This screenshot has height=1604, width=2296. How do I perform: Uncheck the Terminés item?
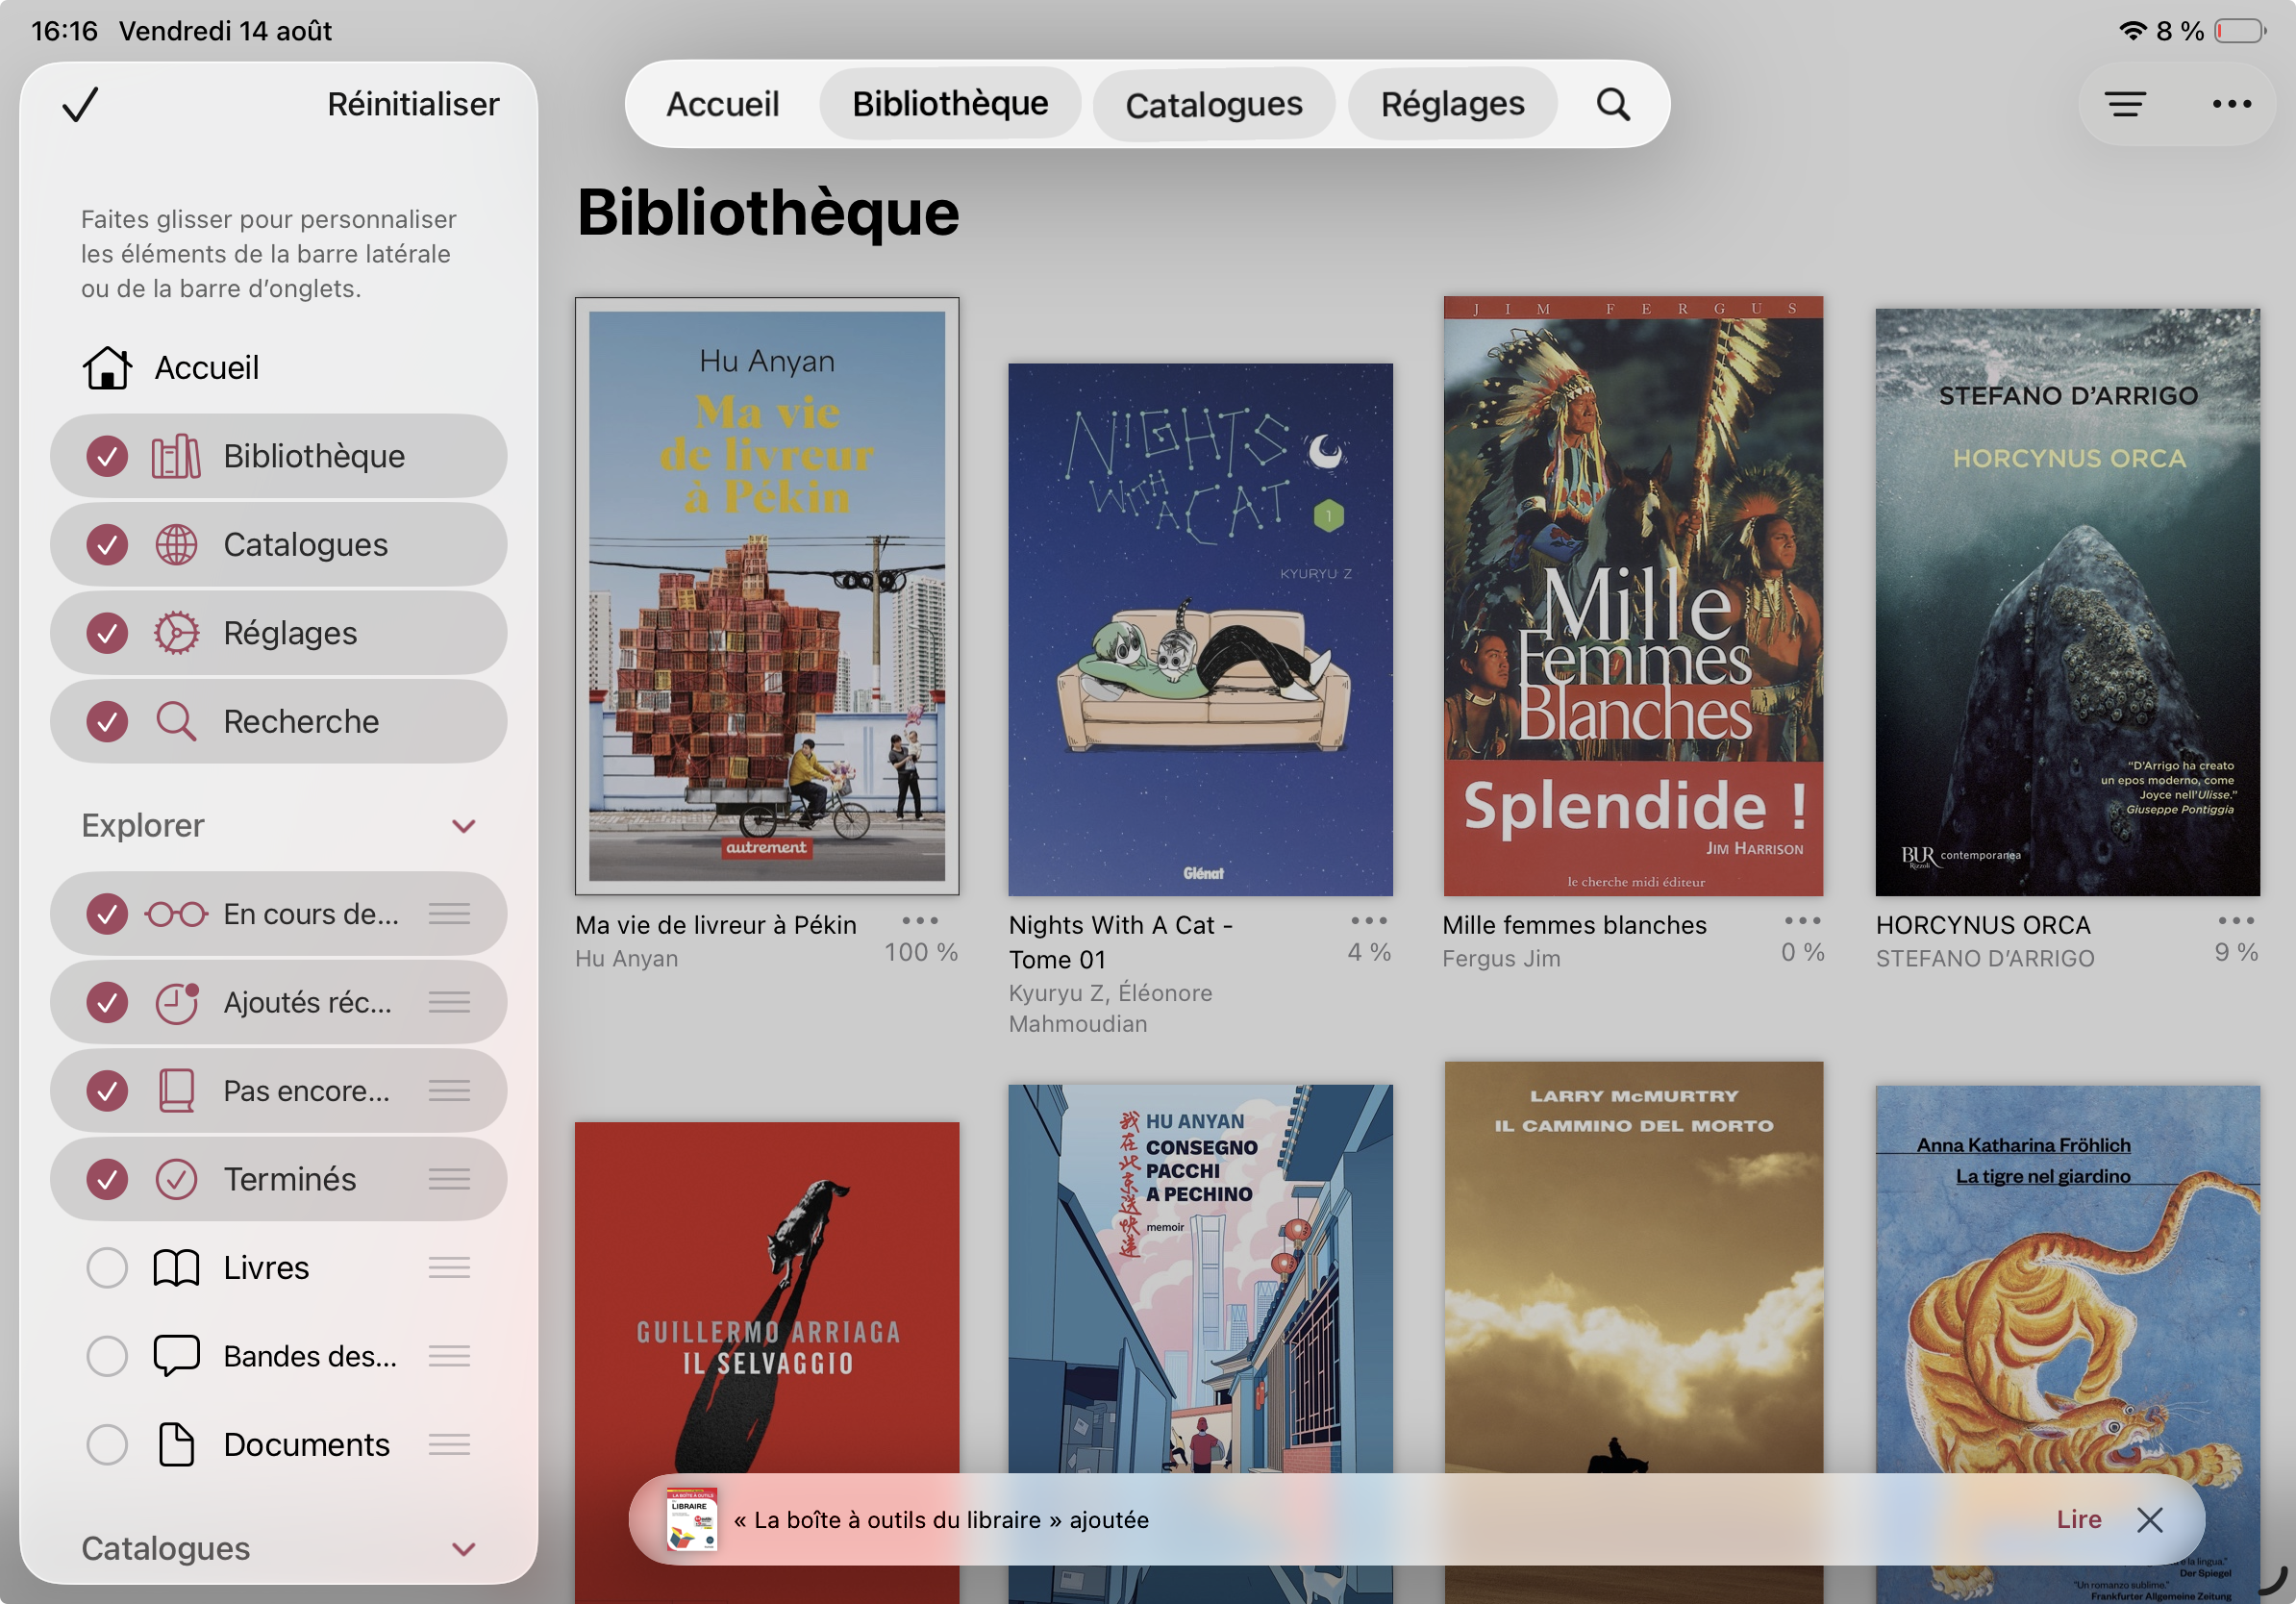[107, 1179]
